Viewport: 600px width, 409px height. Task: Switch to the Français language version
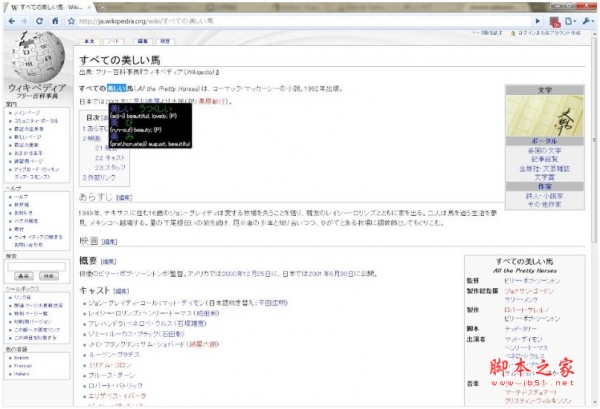23,366
